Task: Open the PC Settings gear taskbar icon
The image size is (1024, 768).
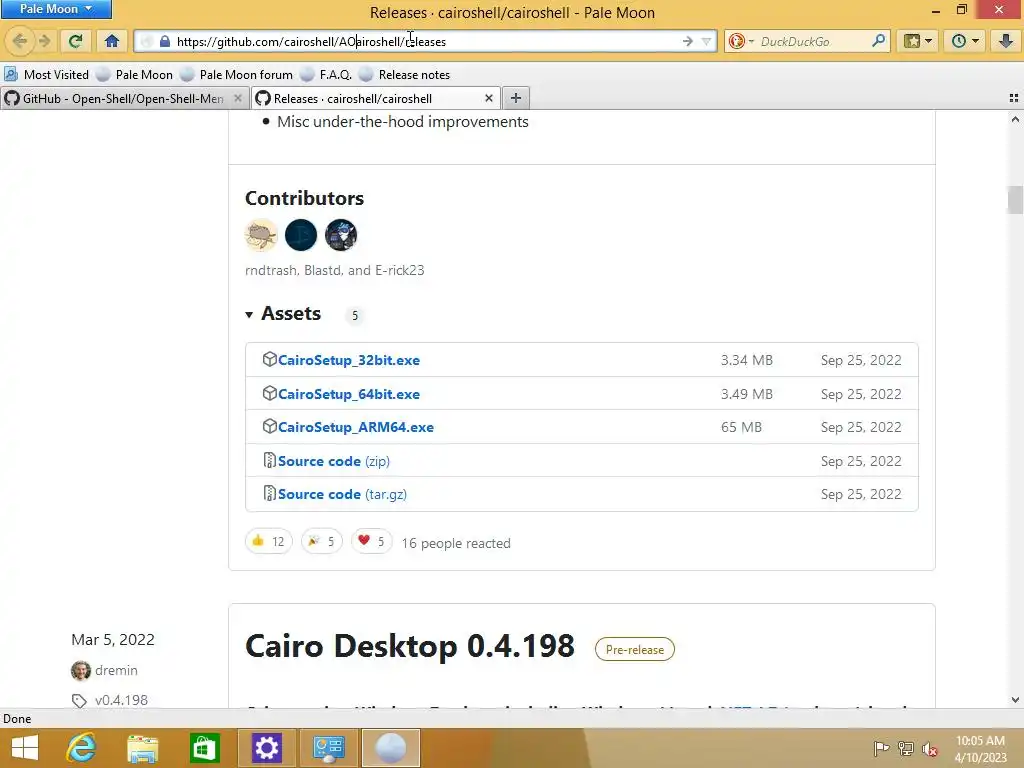Action: point(266,748)
